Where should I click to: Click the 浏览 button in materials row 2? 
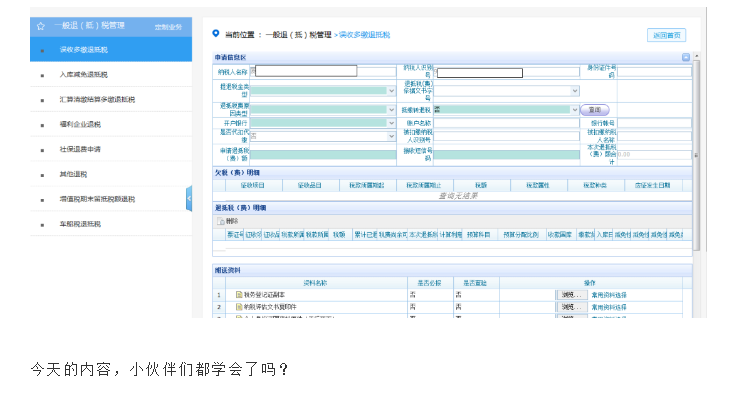point(572,307)
